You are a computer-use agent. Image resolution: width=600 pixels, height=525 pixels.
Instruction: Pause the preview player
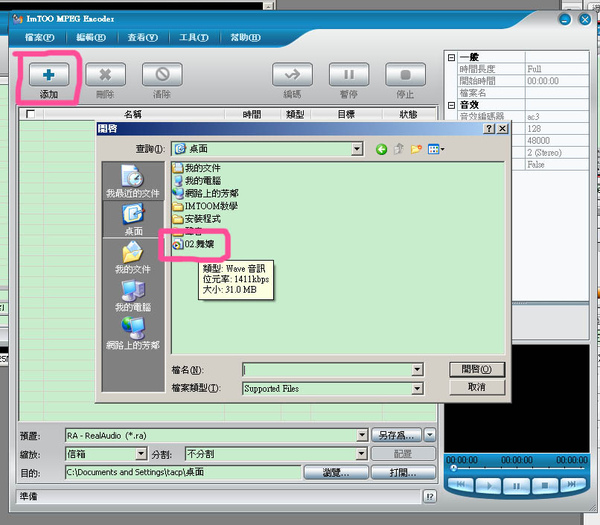516,486
